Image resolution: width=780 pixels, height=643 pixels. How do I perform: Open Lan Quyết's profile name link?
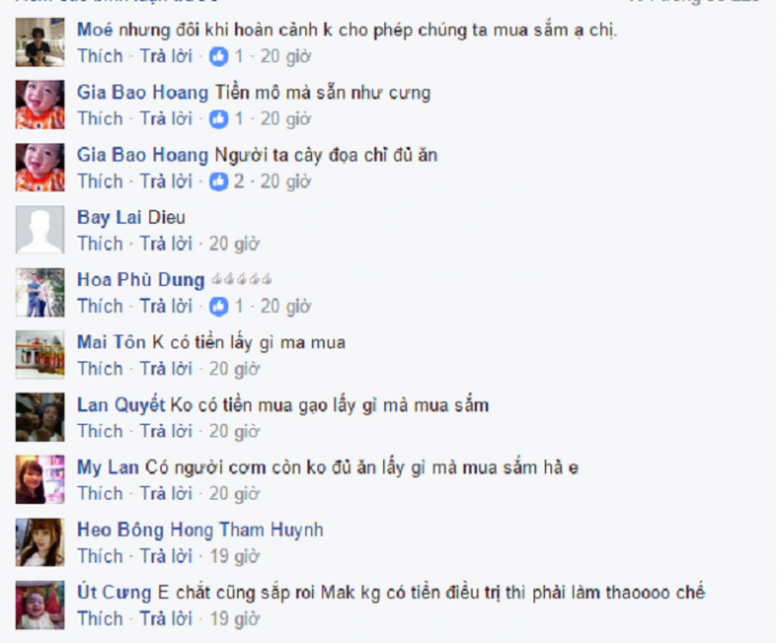tap(121, 405)
